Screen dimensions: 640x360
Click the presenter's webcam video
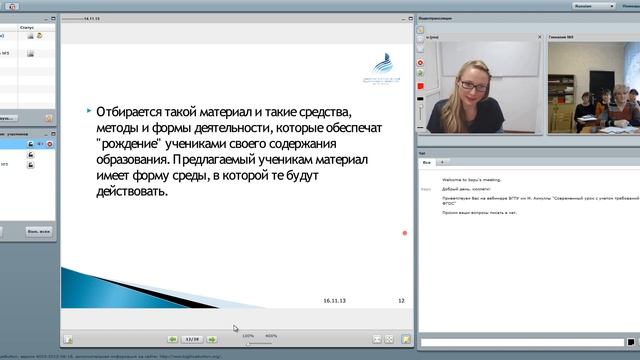[483, 87]
